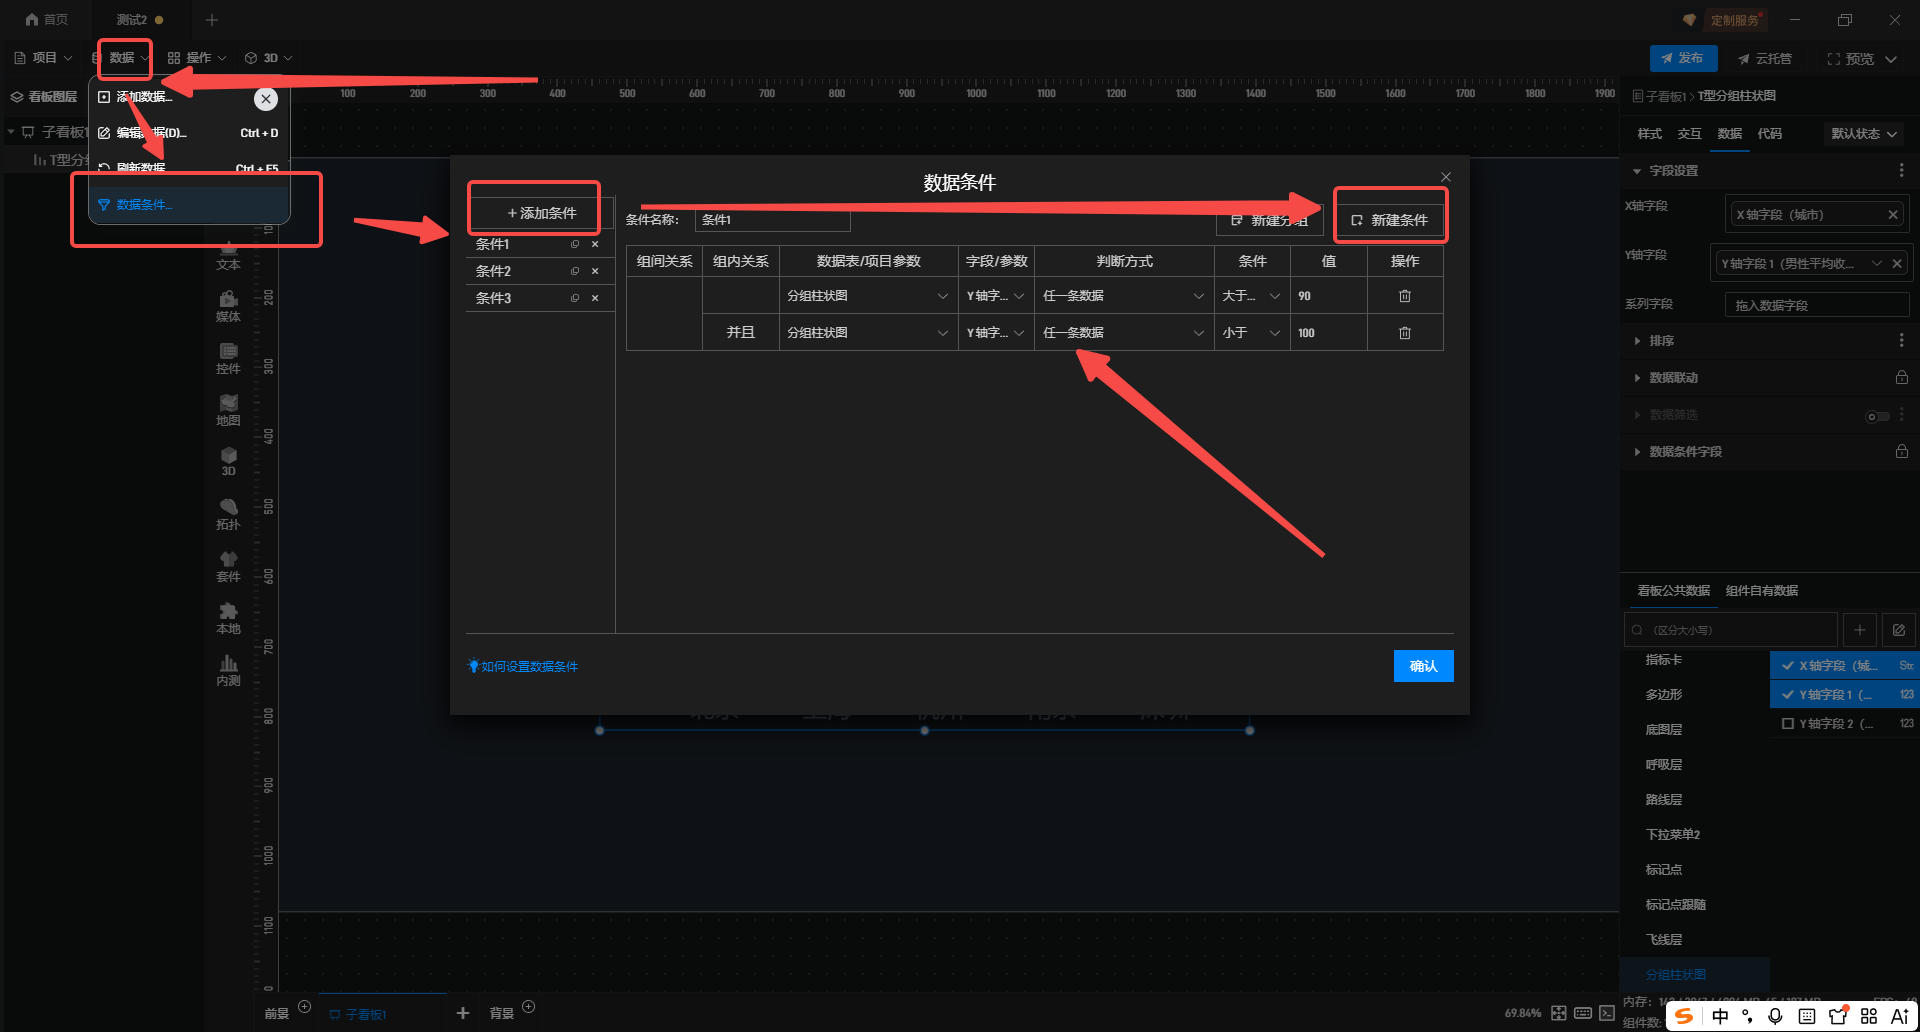Open the 地图 map component icon
This screenshot has height=1032, width=1920.
point(228,409)
